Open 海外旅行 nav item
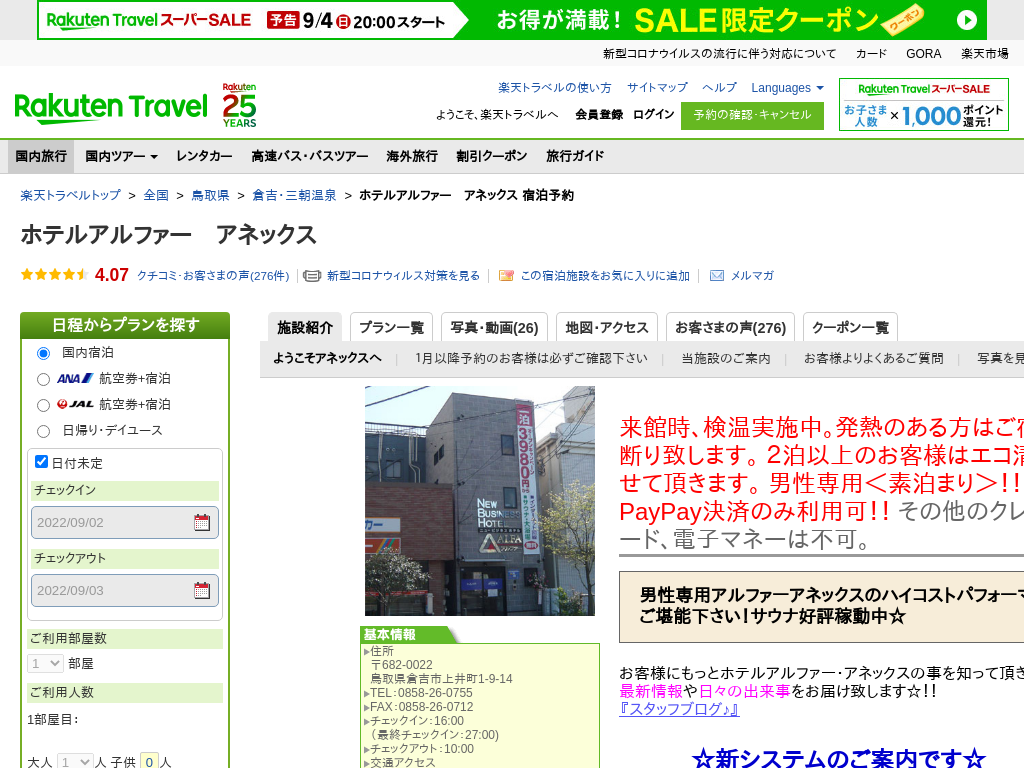This screenshot has height=768, width=1024. 412,156
